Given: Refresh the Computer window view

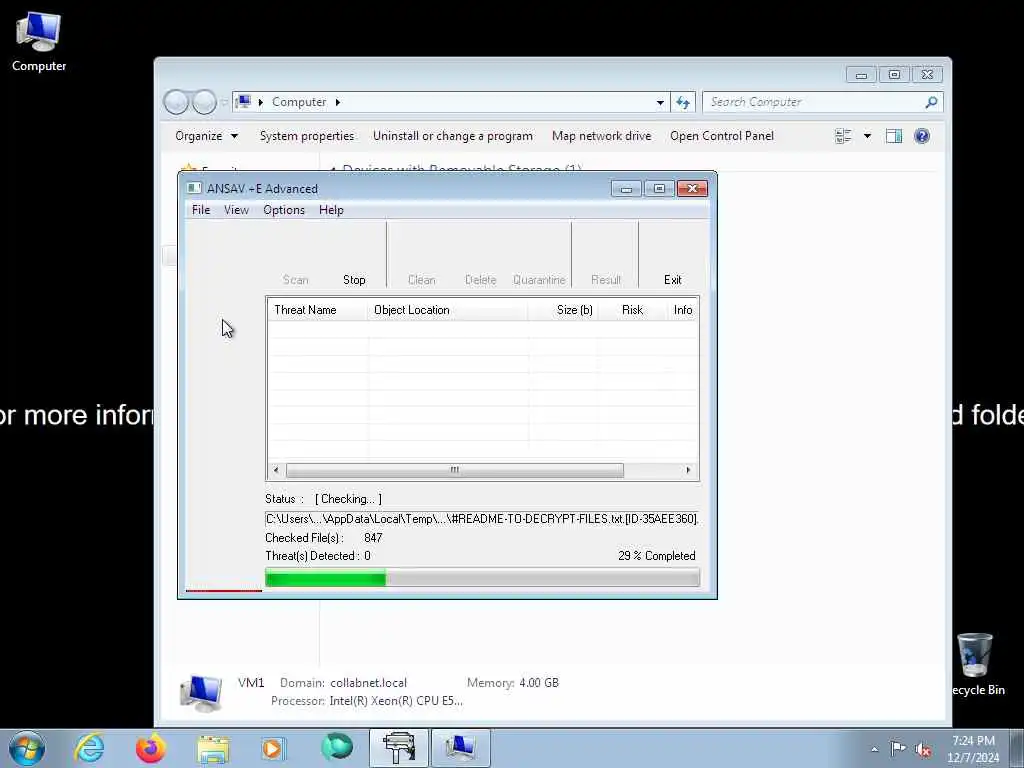Looking at the screenshot, I should coord(683,103).
